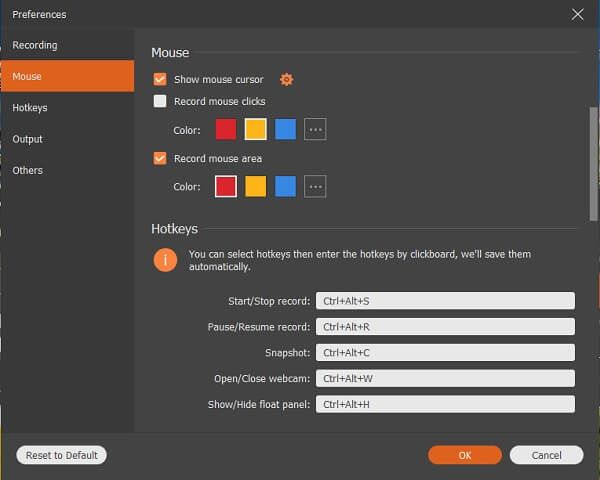
Task: Switch to the Recording tab
Action: [x=35, y=45]
